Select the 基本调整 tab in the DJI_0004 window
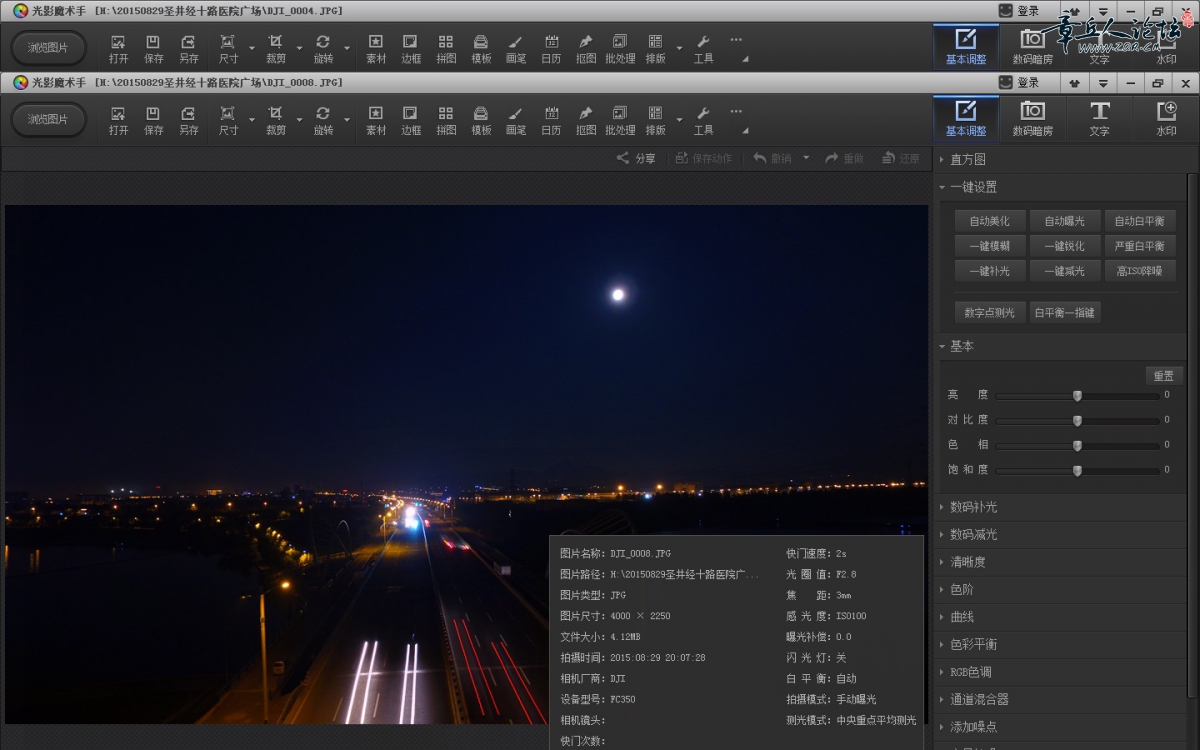The image size is (1200, 750). (x=965, y=47)
